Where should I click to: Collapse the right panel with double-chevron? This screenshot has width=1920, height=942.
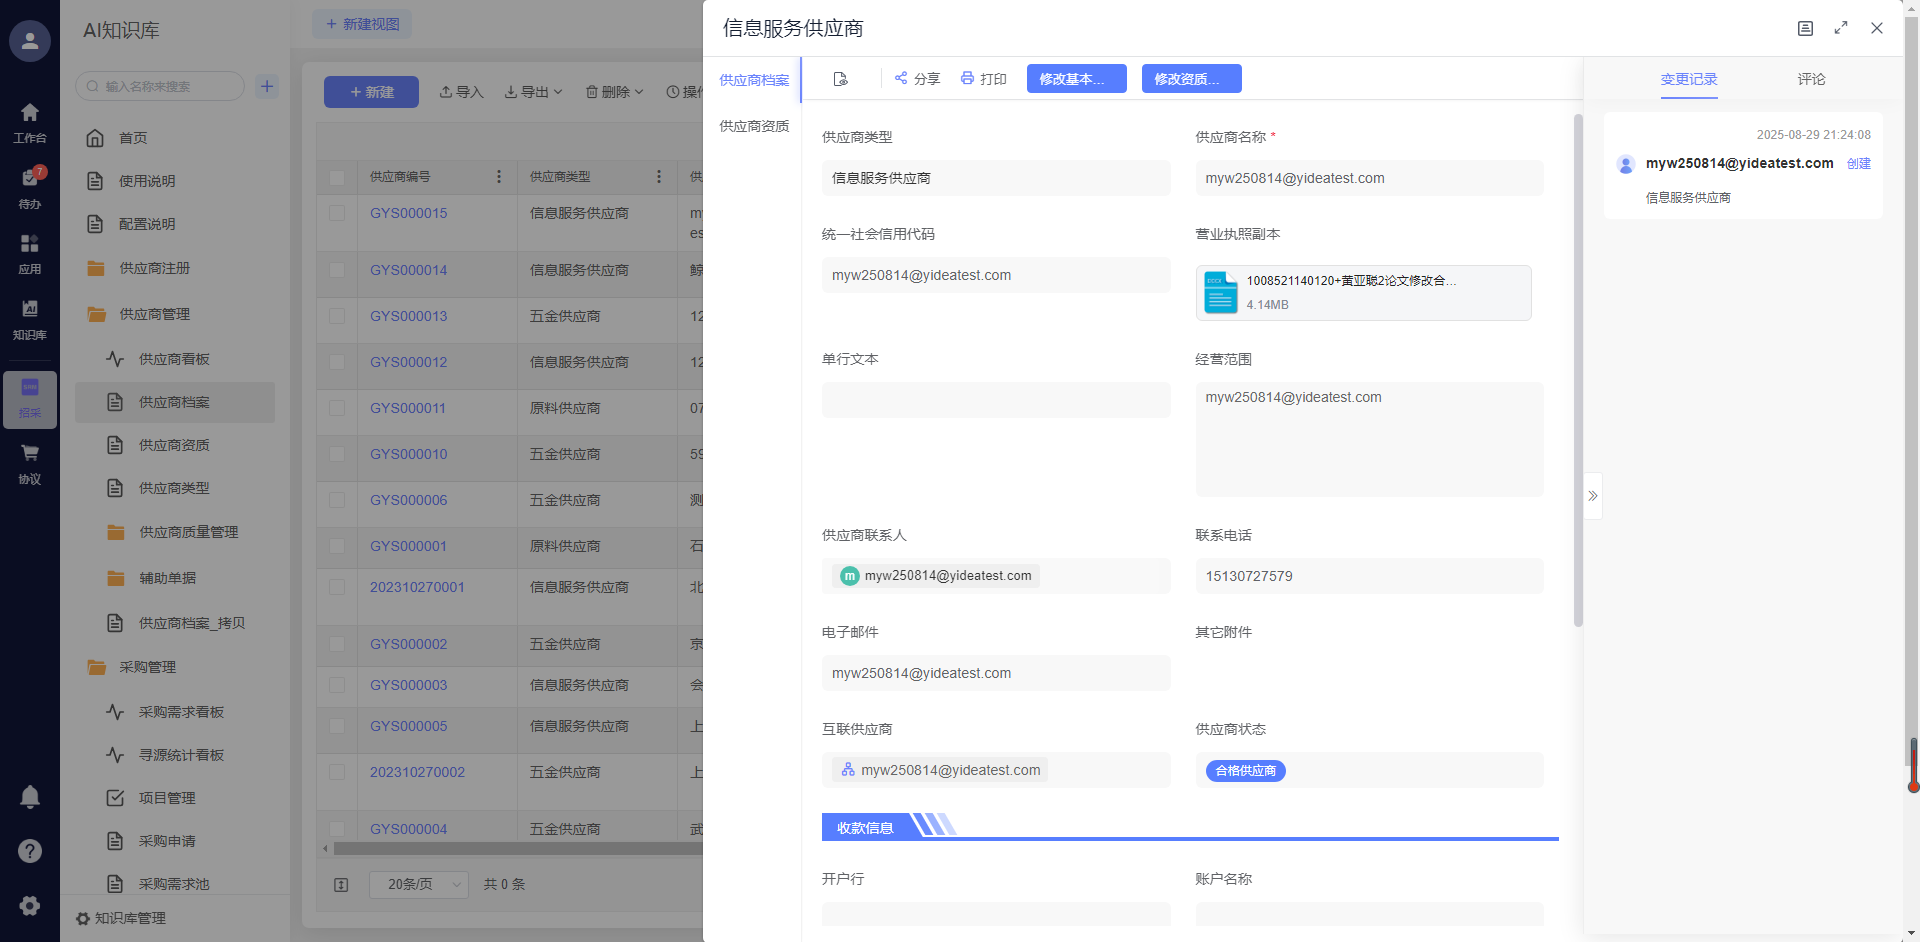point(1593,496)
